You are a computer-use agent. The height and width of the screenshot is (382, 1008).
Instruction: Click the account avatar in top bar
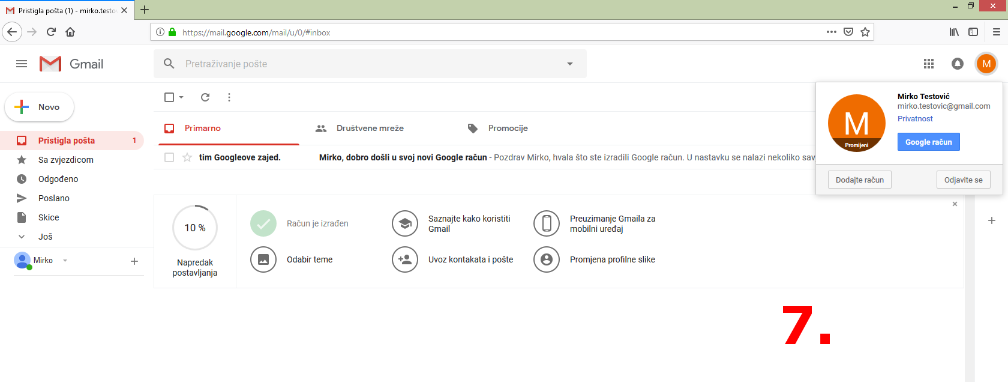(x=986, y=64)
